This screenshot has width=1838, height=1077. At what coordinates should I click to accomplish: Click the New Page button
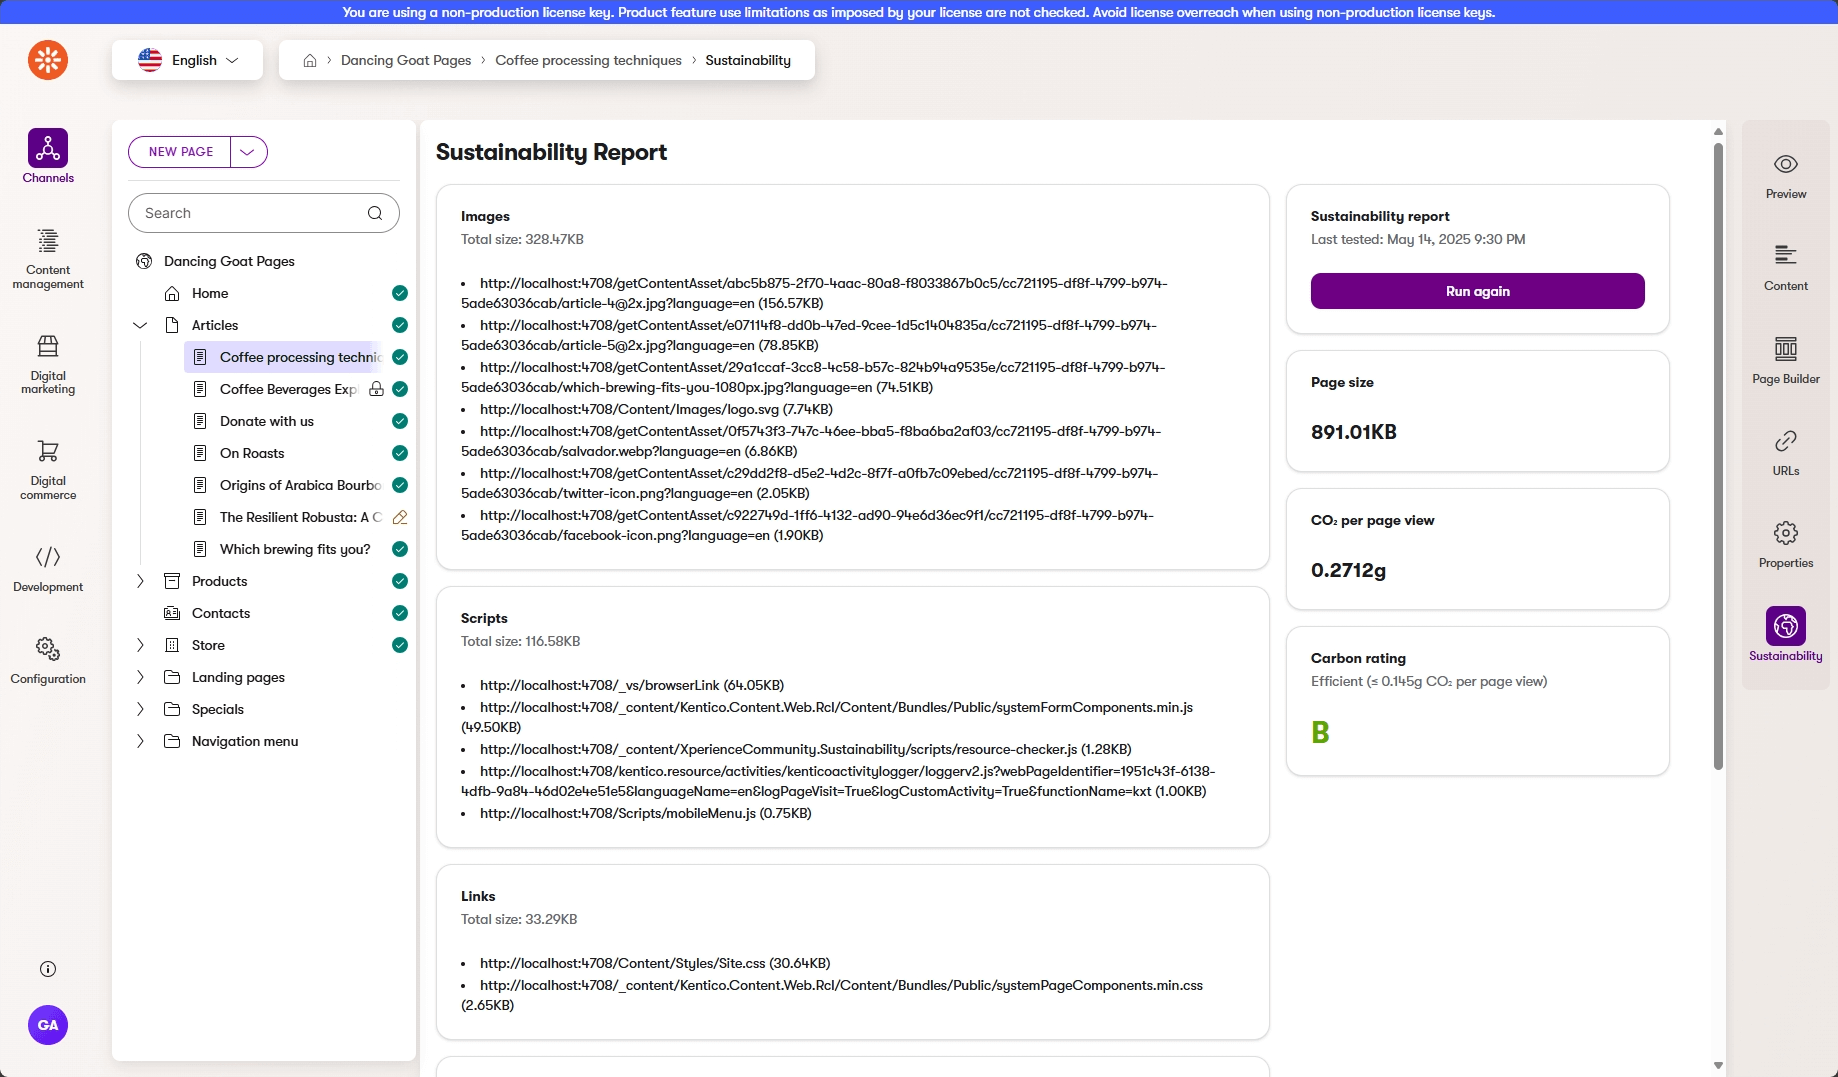click(x=181, y=152)
